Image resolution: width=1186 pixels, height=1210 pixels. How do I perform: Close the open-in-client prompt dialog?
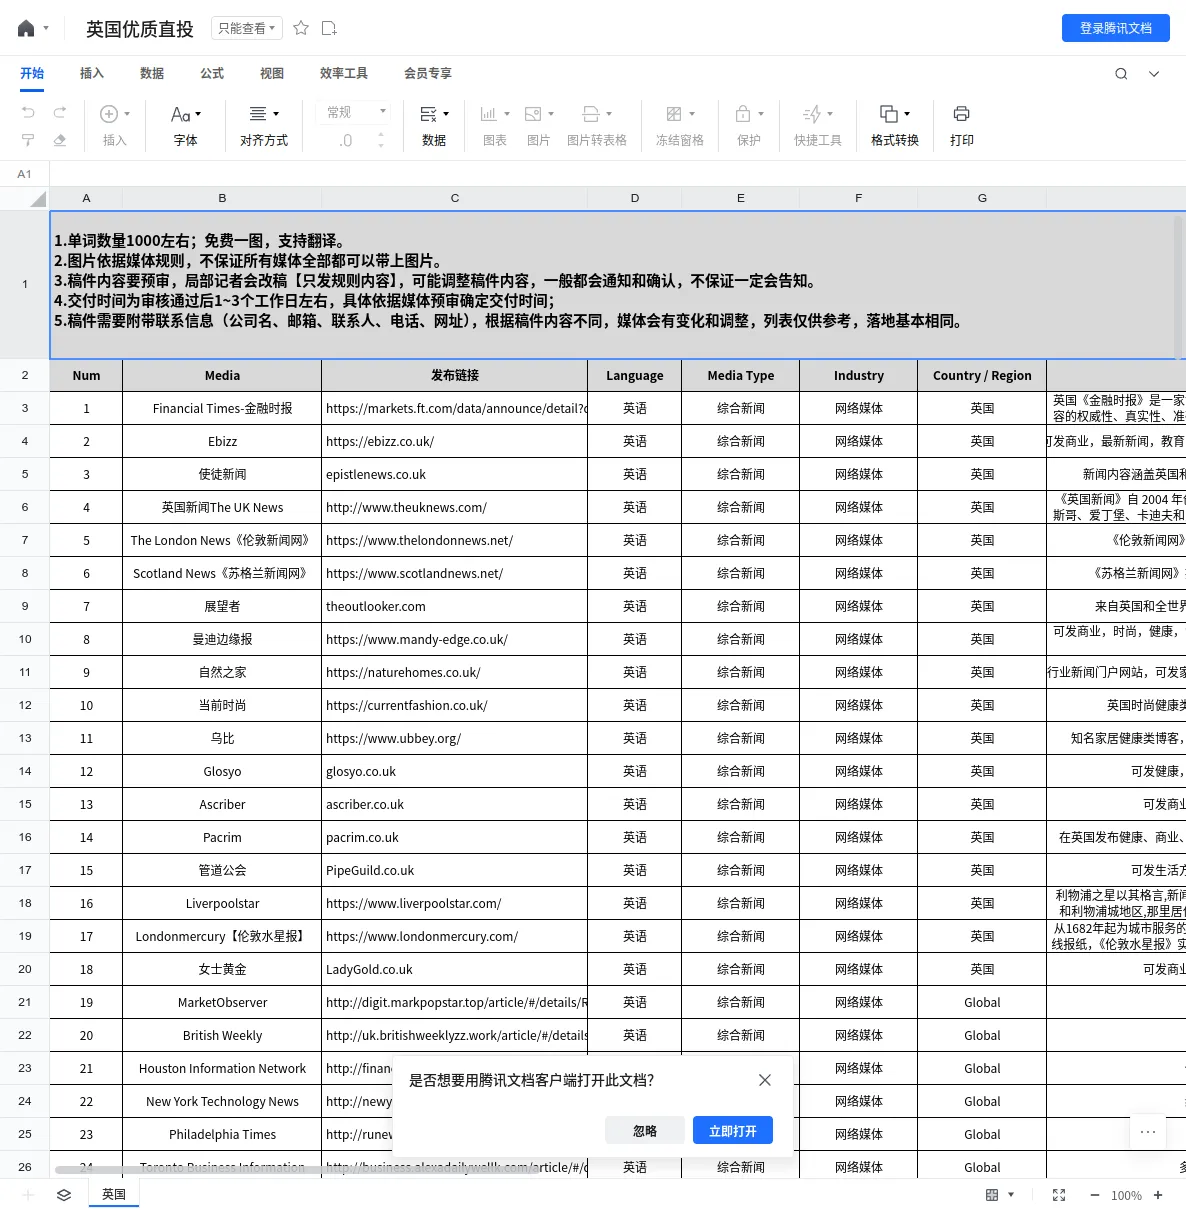765,1080
